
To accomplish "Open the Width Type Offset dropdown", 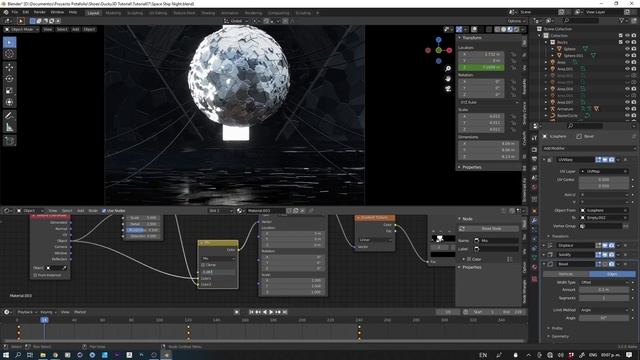I will (x=604, y=282).
